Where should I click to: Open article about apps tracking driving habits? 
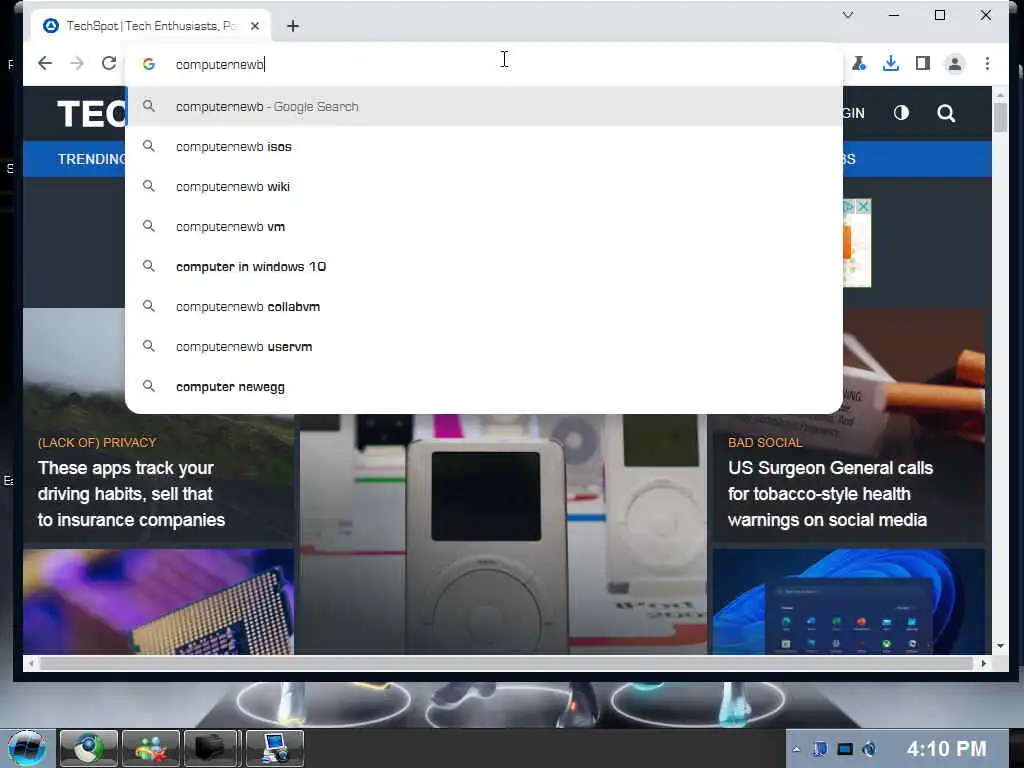pos(131,494)
